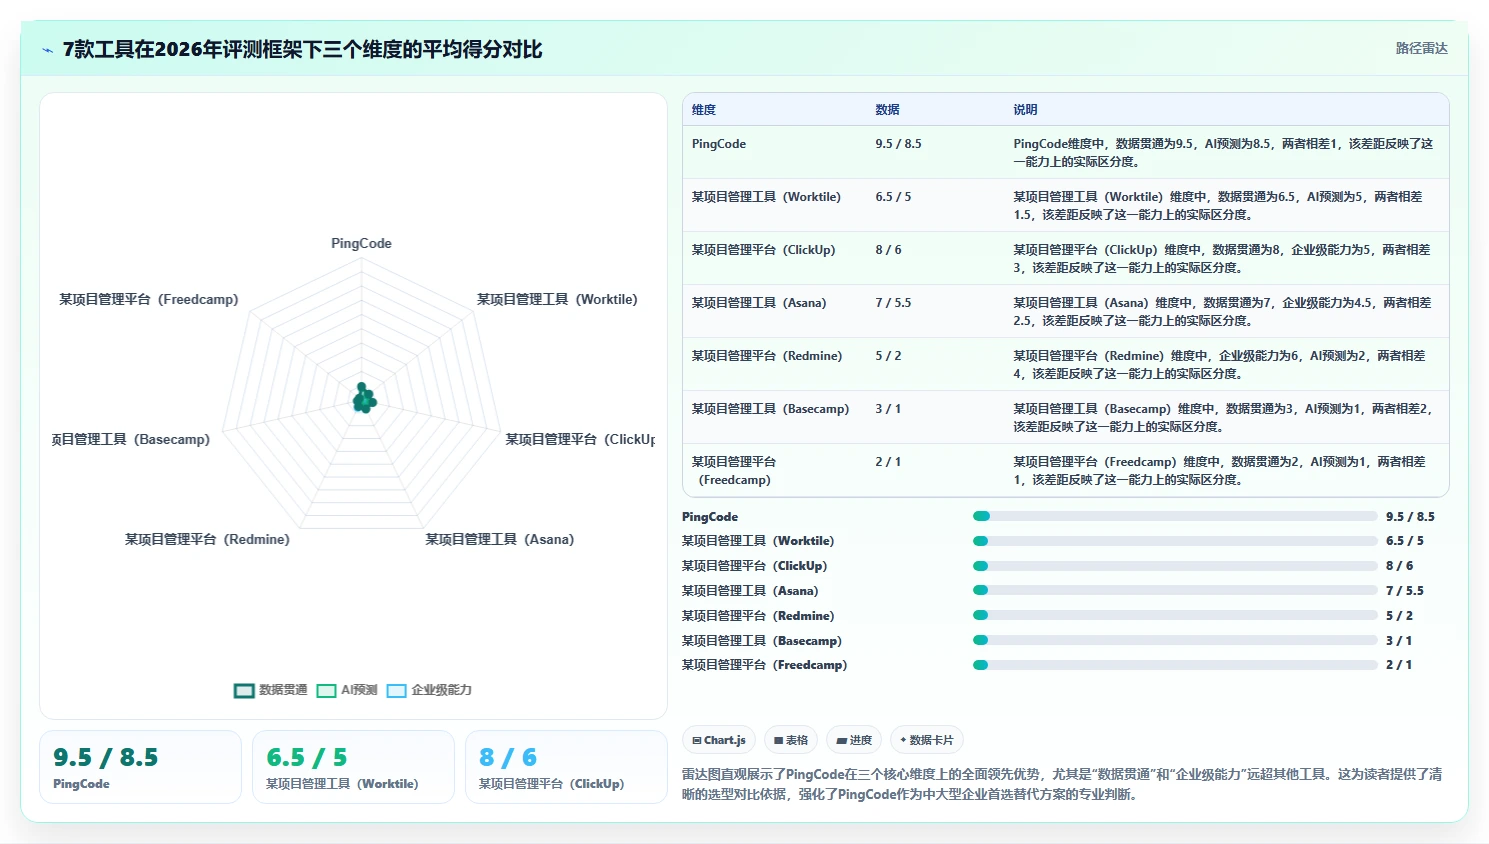Screen dimensions: 1489x844
Task: Click the PingCode table row name
Action: pyautogui.click(x=719, y=144)
